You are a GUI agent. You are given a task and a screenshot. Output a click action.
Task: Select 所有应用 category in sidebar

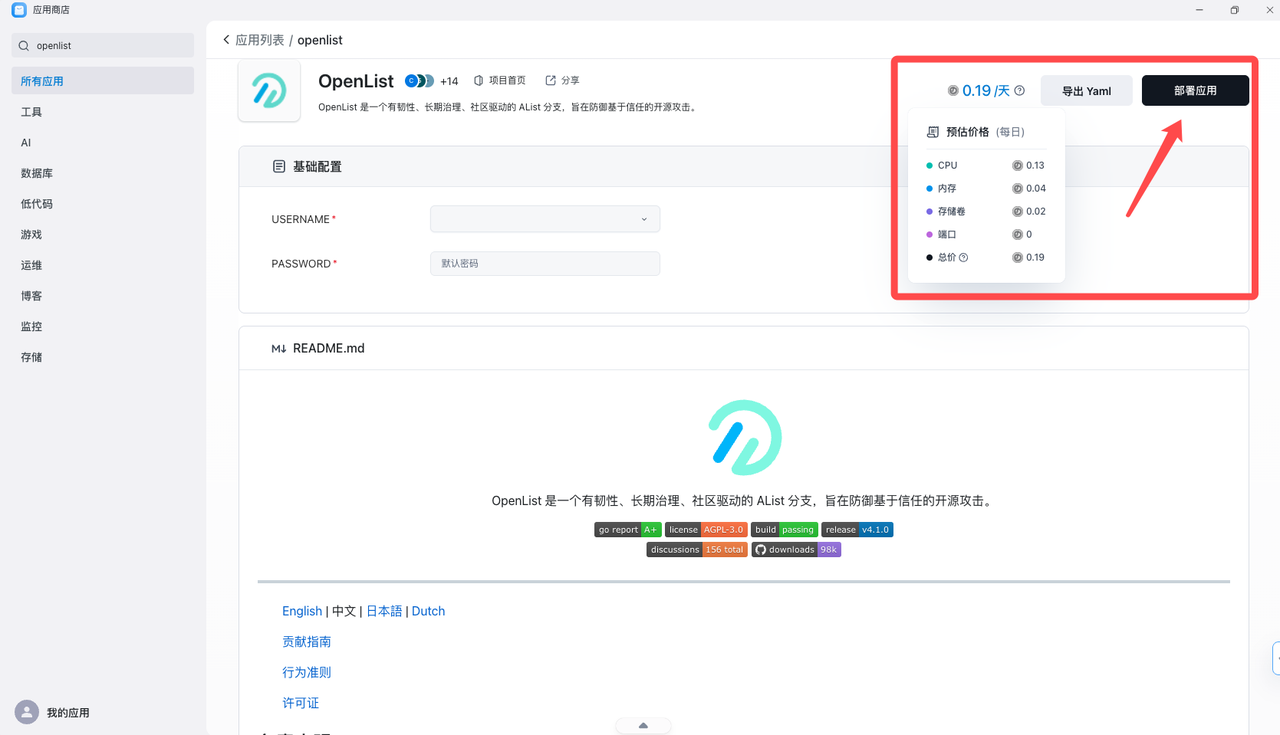(x=102, y=81)
